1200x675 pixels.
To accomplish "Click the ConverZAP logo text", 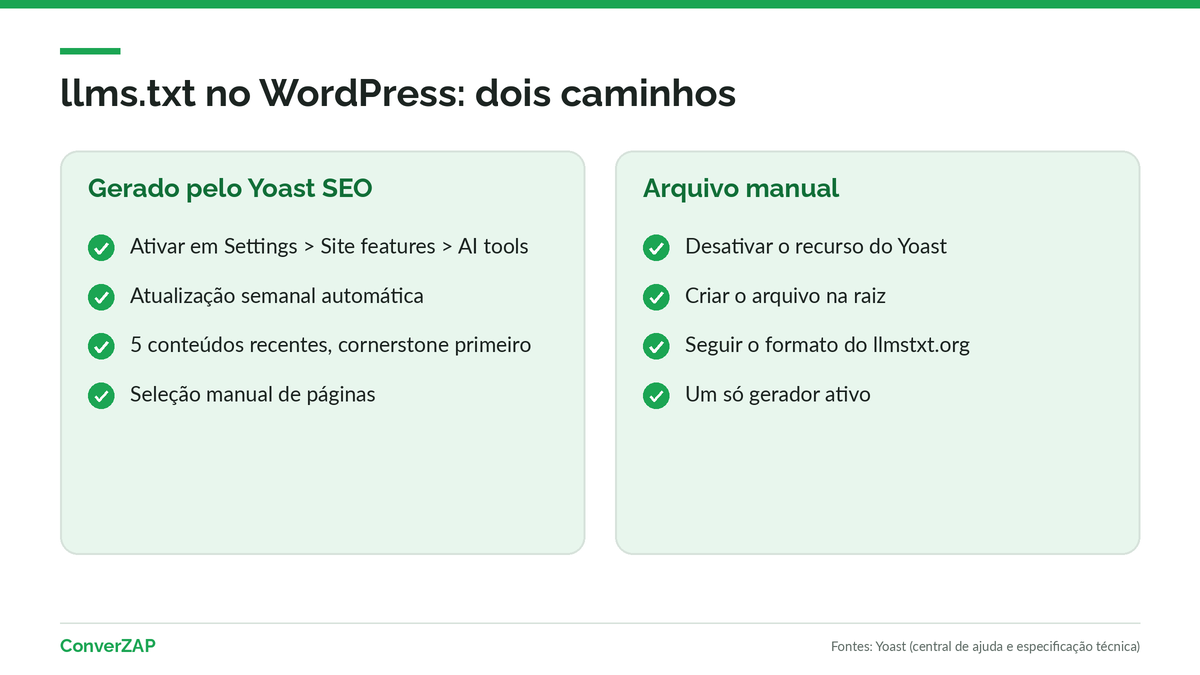I will click(108, 646).
